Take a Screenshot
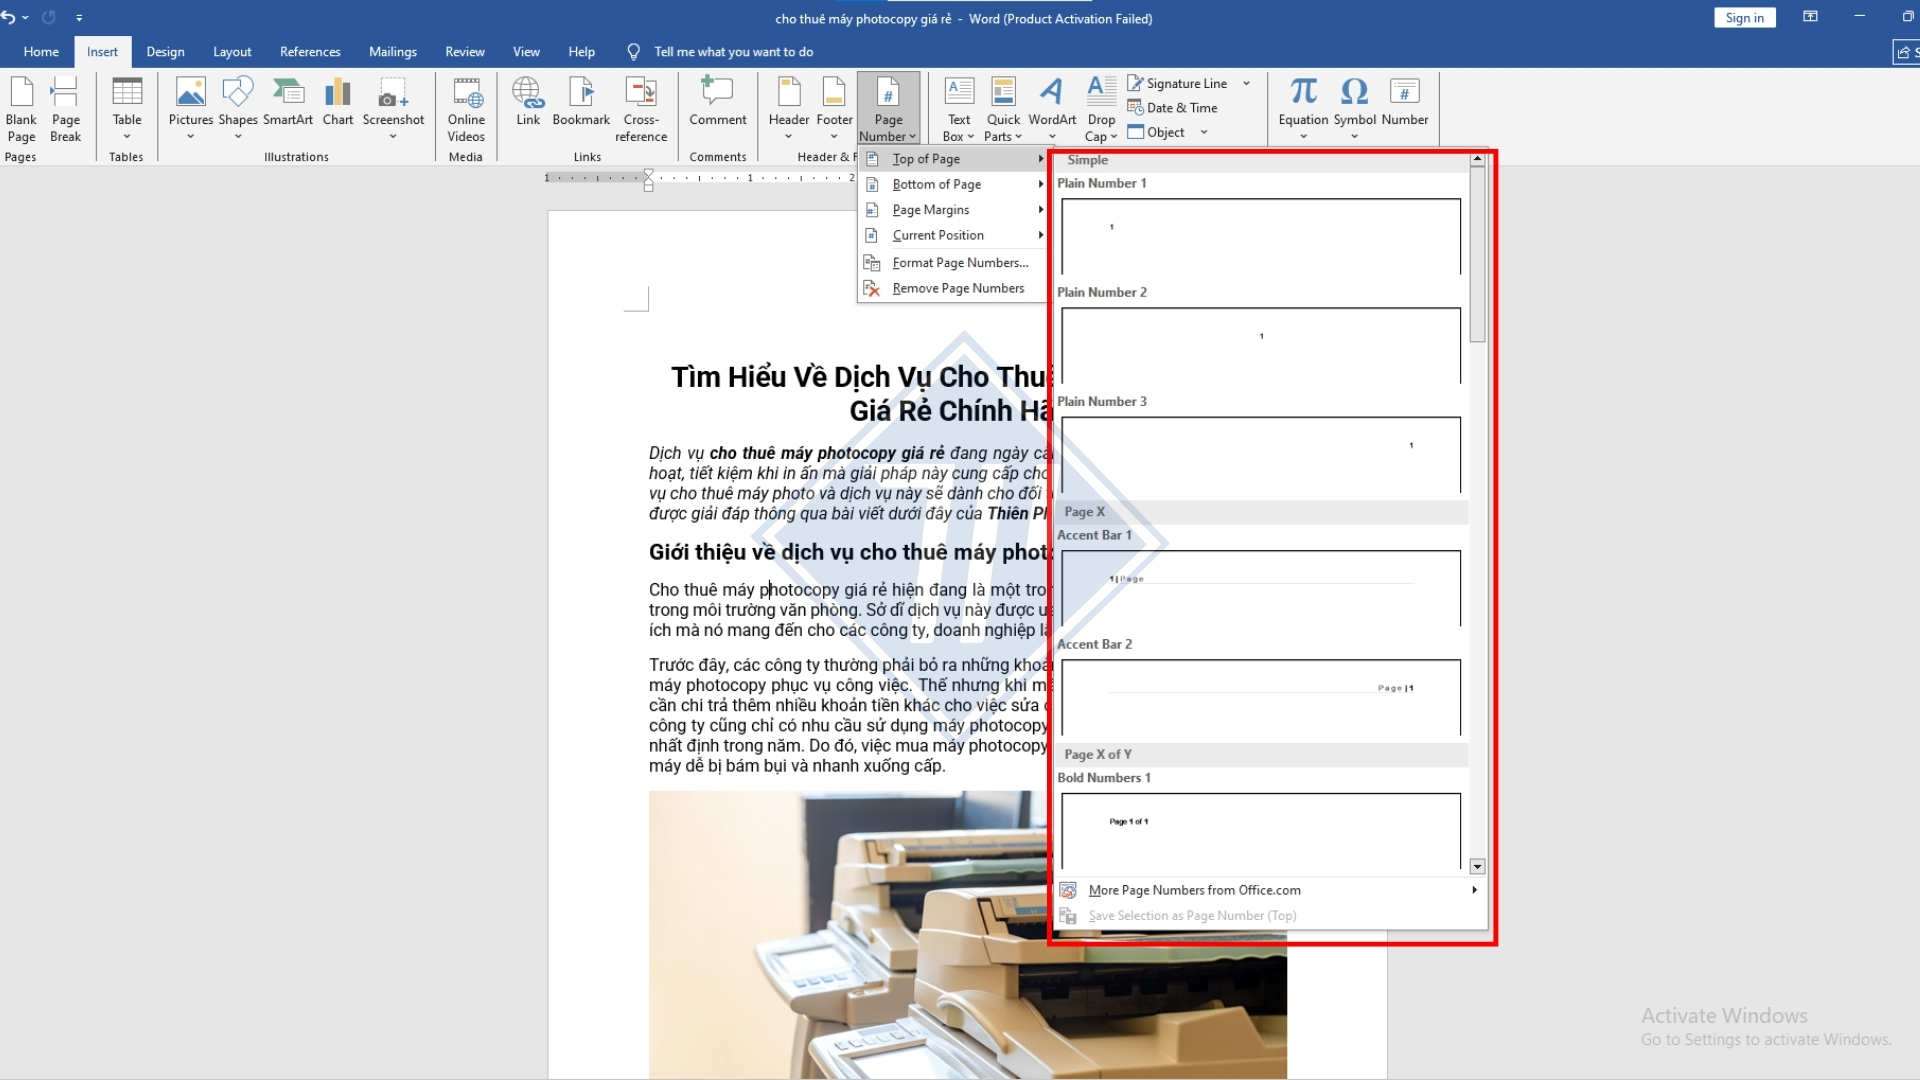The width and height of the screenshot is (1920, 1080). pyautogui.click(x=393, y=105)
